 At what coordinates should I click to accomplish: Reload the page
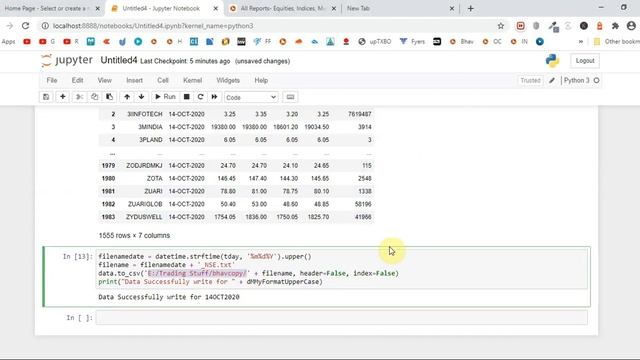(25, 26)
